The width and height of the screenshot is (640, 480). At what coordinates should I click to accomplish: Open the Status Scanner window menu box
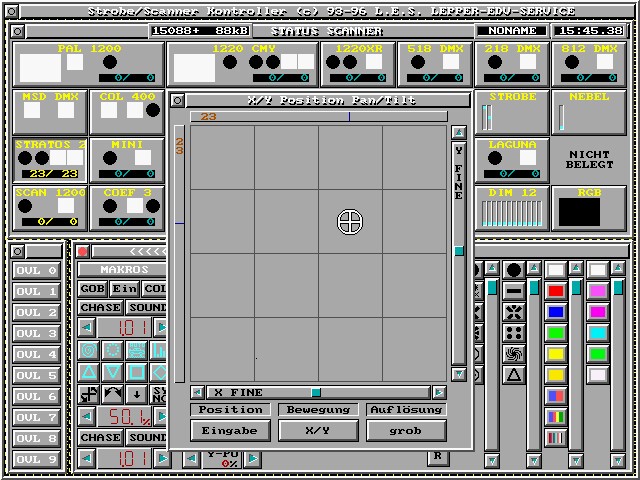pos(17,31)
